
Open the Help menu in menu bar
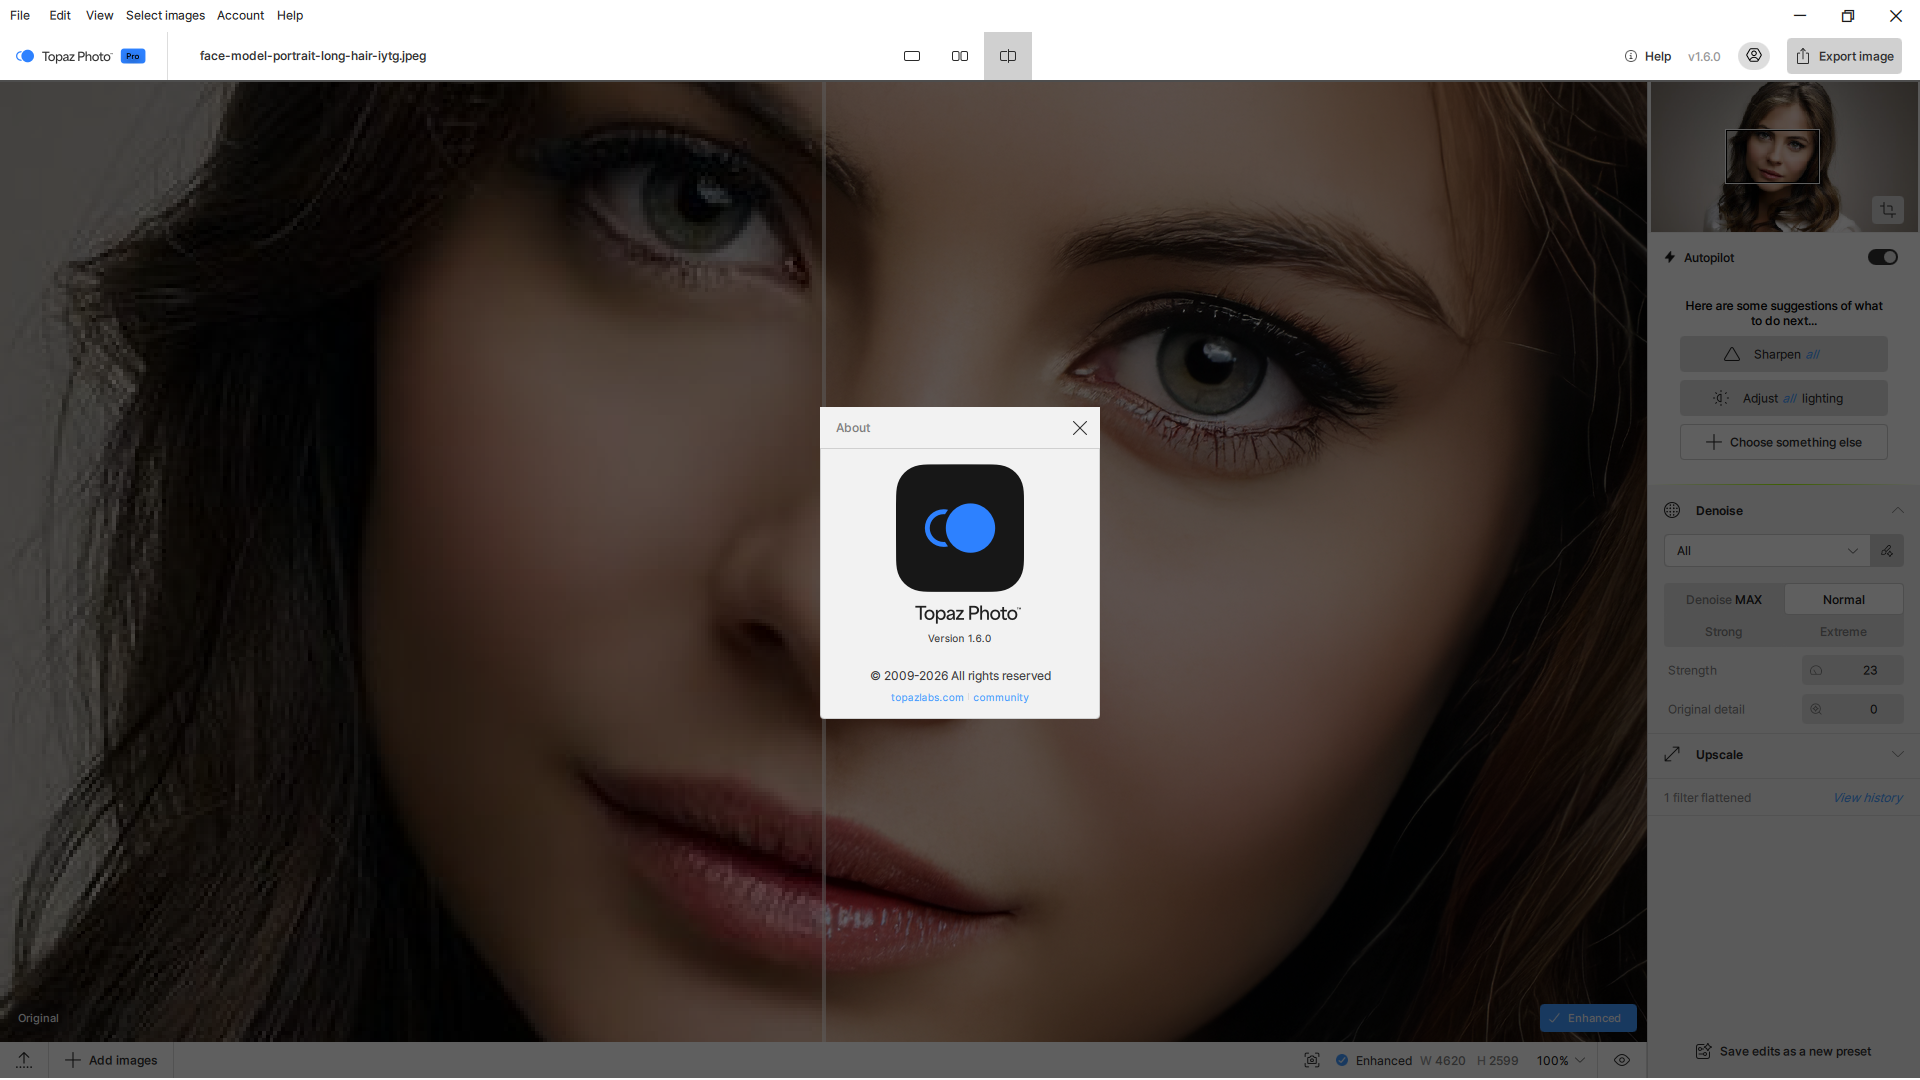290,15
